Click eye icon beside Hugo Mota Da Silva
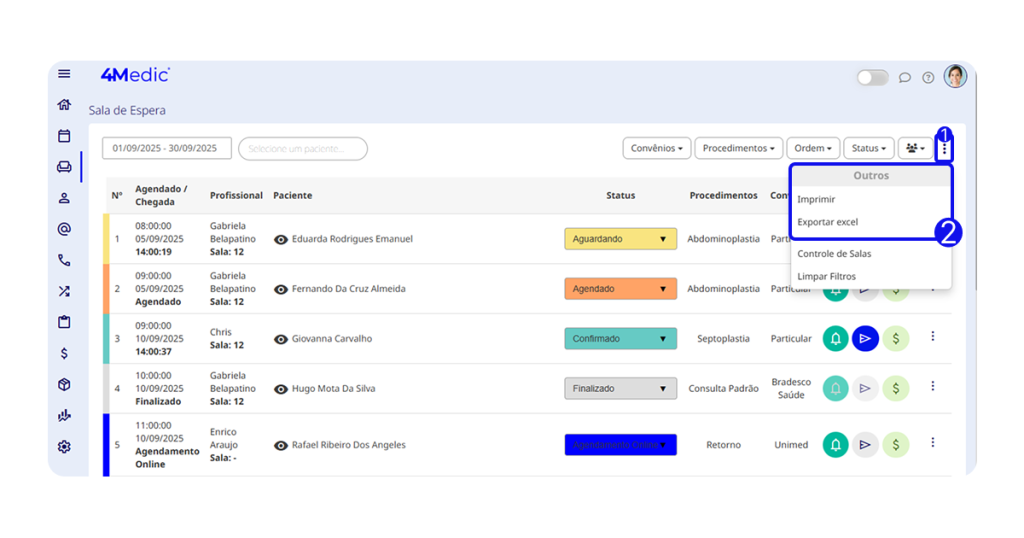This screenshot has width=1024, height=538. [x=281, y=389]
